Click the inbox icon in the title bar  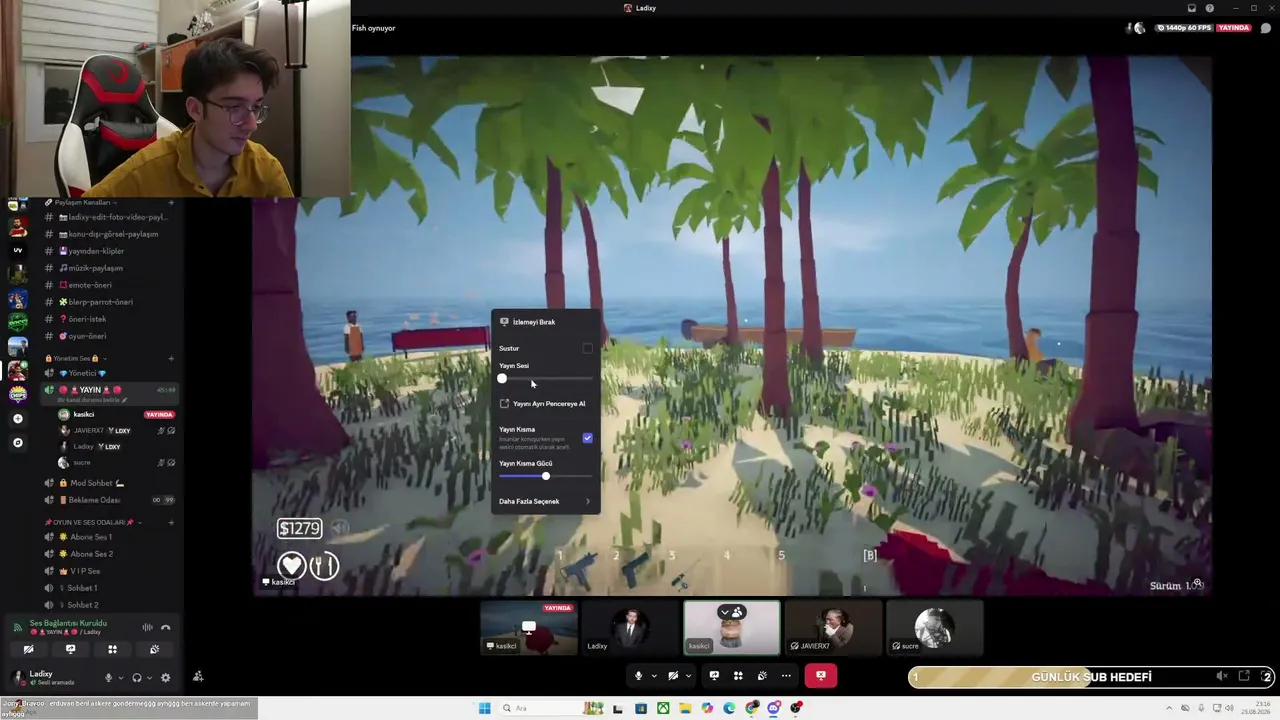(x=1191, y=8)
